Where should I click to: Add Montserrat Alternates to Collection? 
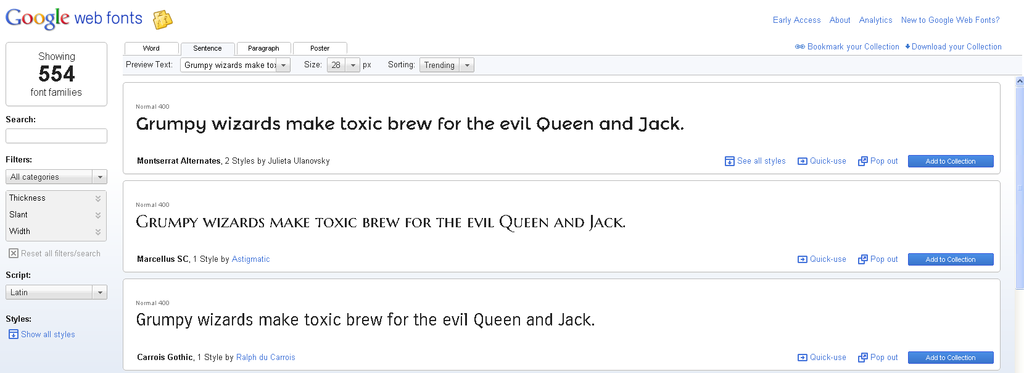click(x=950, y=161)
